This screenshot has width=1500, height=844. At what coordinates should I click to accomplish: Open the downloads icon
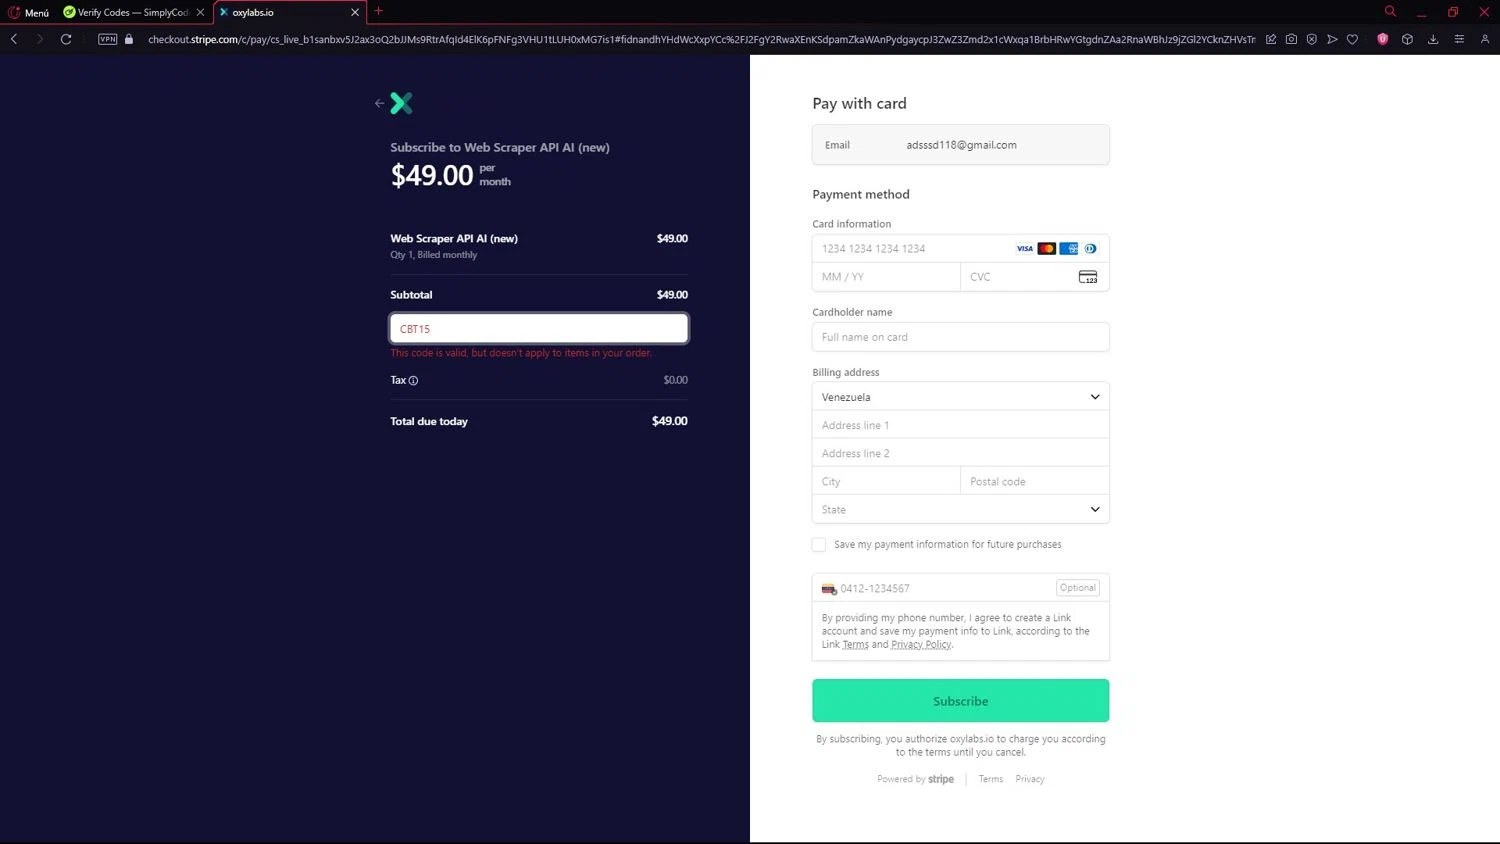pyautogui.click(x=1433, y=39)
